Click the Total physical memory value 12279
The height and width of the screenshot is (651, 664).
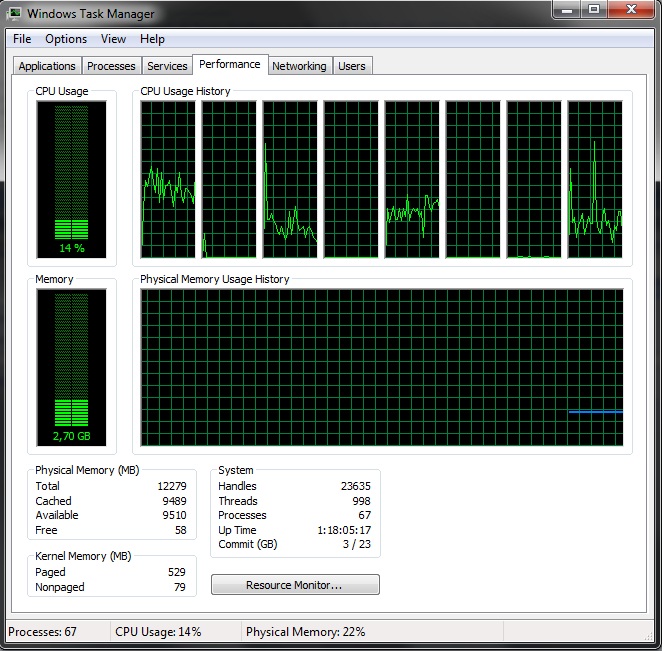172,486
